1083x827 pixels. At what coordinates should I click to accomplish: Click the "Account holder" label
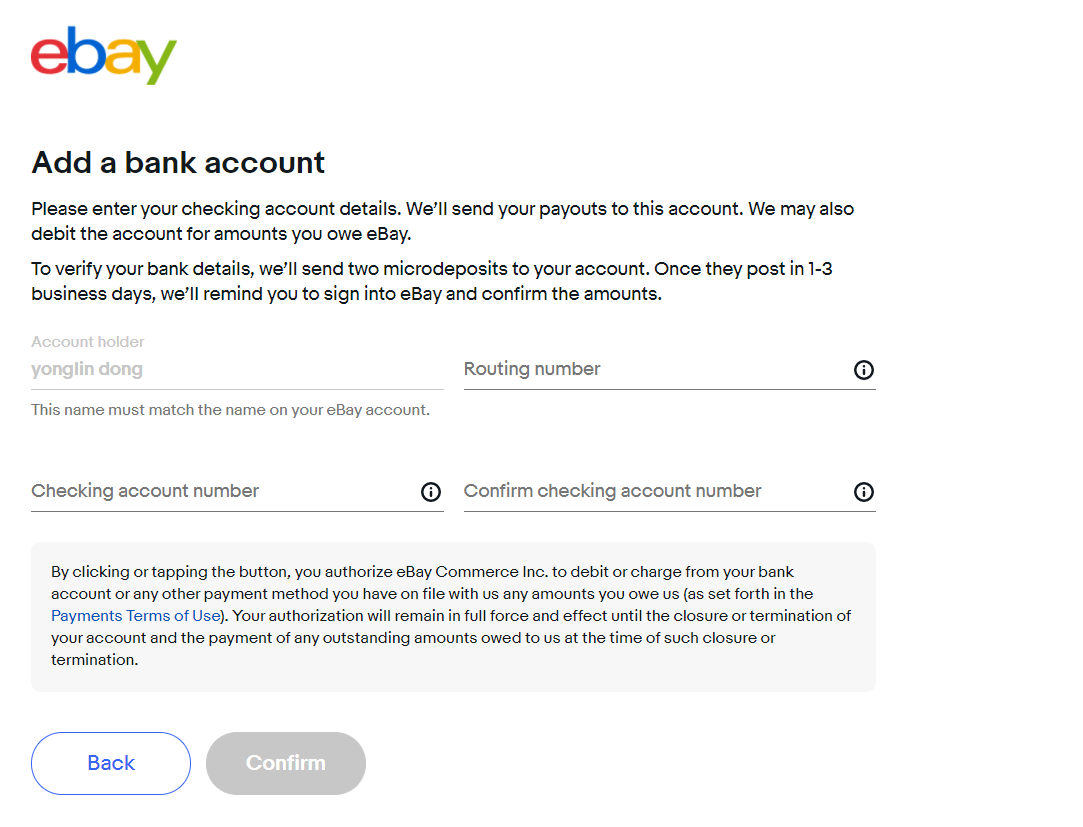point(88,342)
